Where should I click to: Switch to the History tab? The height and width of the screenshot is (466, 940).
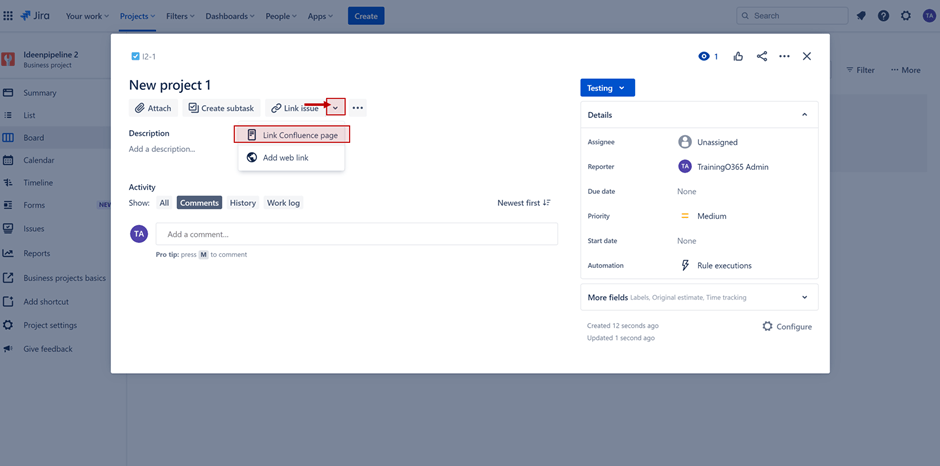[x=243, y=203]
